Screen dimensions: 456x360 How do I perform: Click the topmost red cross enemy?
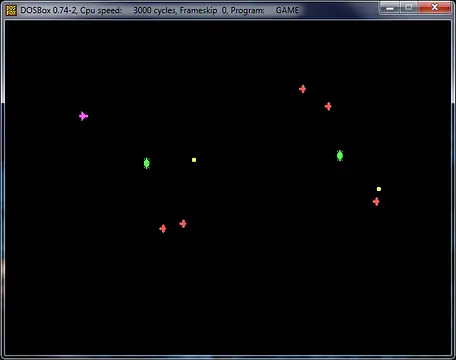tap(302, 89)
